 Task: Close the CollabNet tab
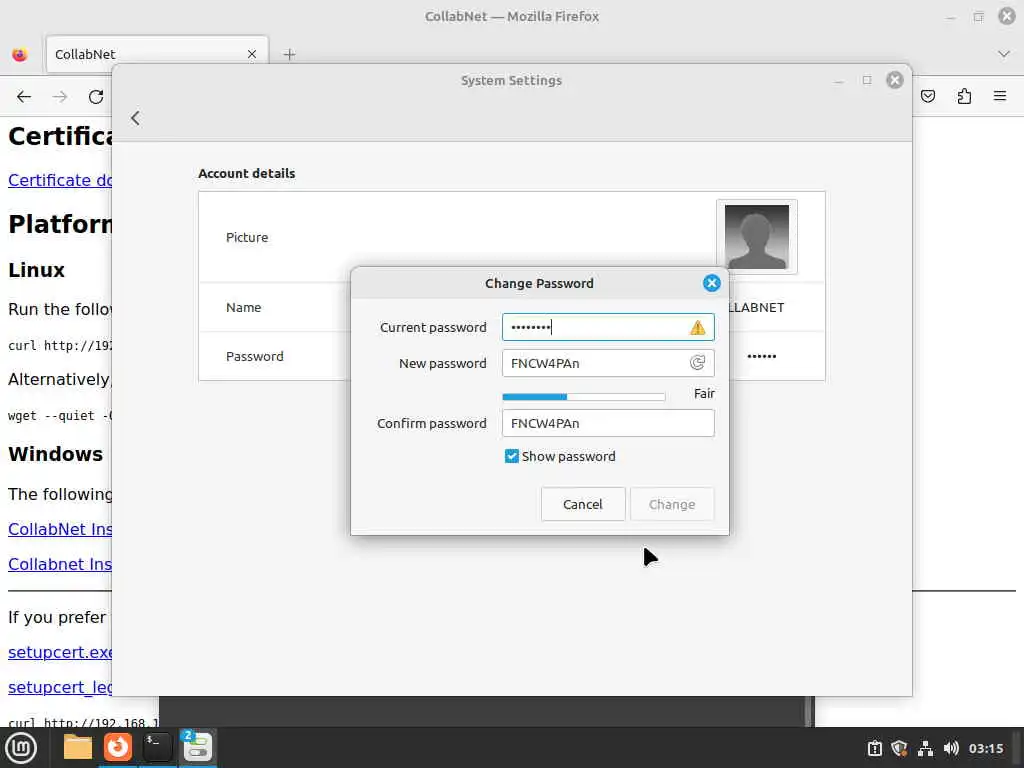pos(251,54)
